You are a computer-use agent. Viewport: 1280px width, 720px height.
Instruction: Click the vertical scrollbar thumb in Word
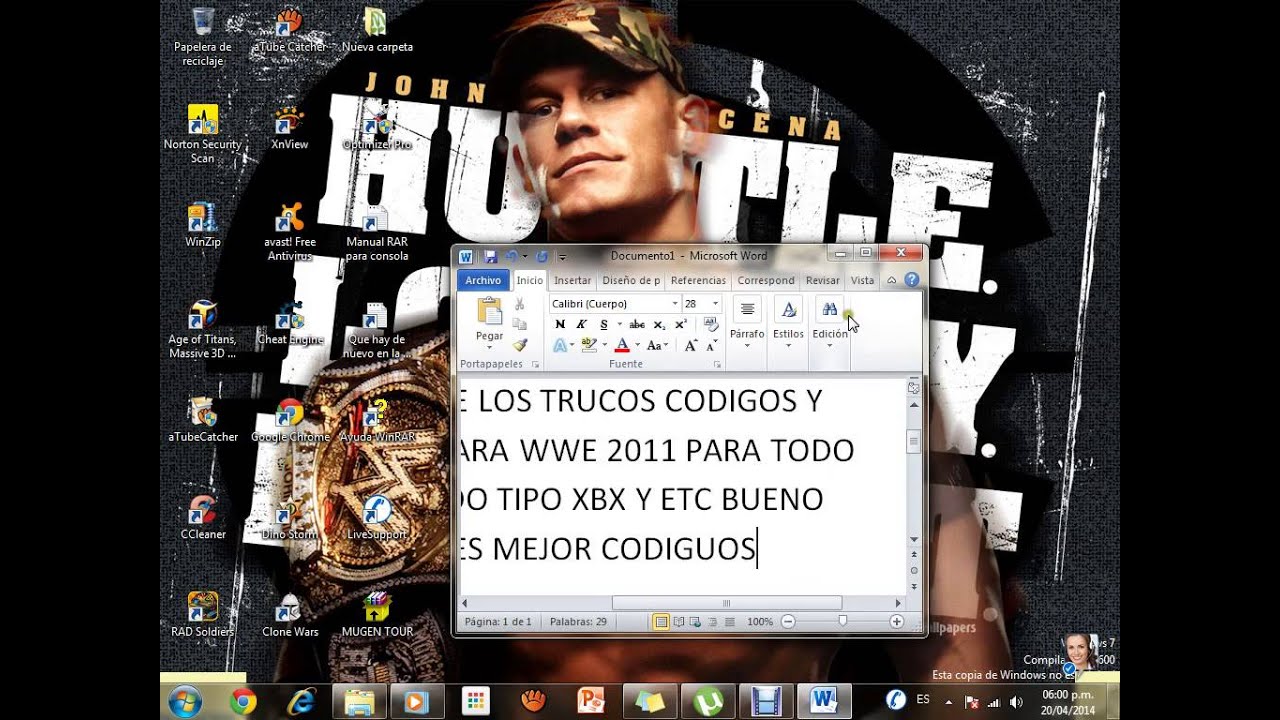[913, 441]
